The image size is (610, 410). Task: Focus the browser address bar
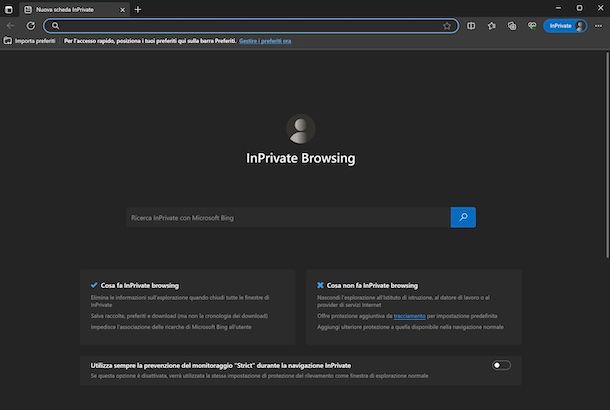click(x=251, y=26)
